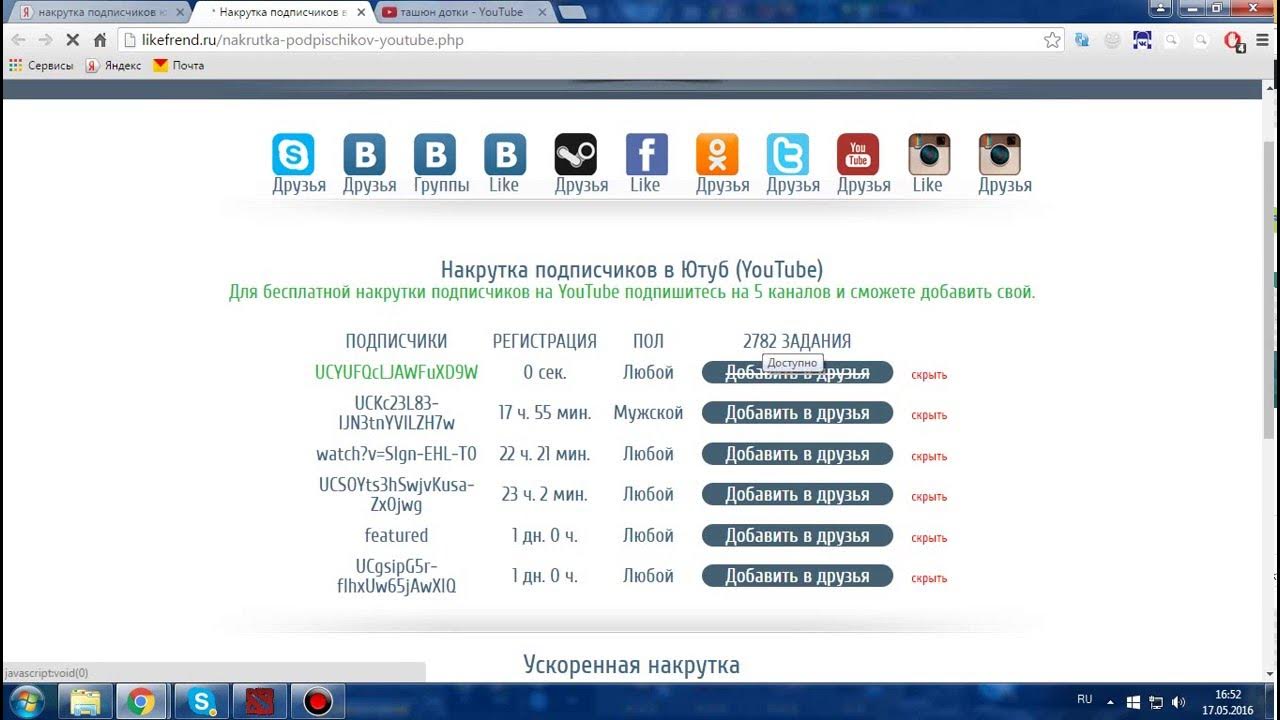
Task: Click the '2782 ЗАДАНИЯ' column header
Action: tap(797, 341)
